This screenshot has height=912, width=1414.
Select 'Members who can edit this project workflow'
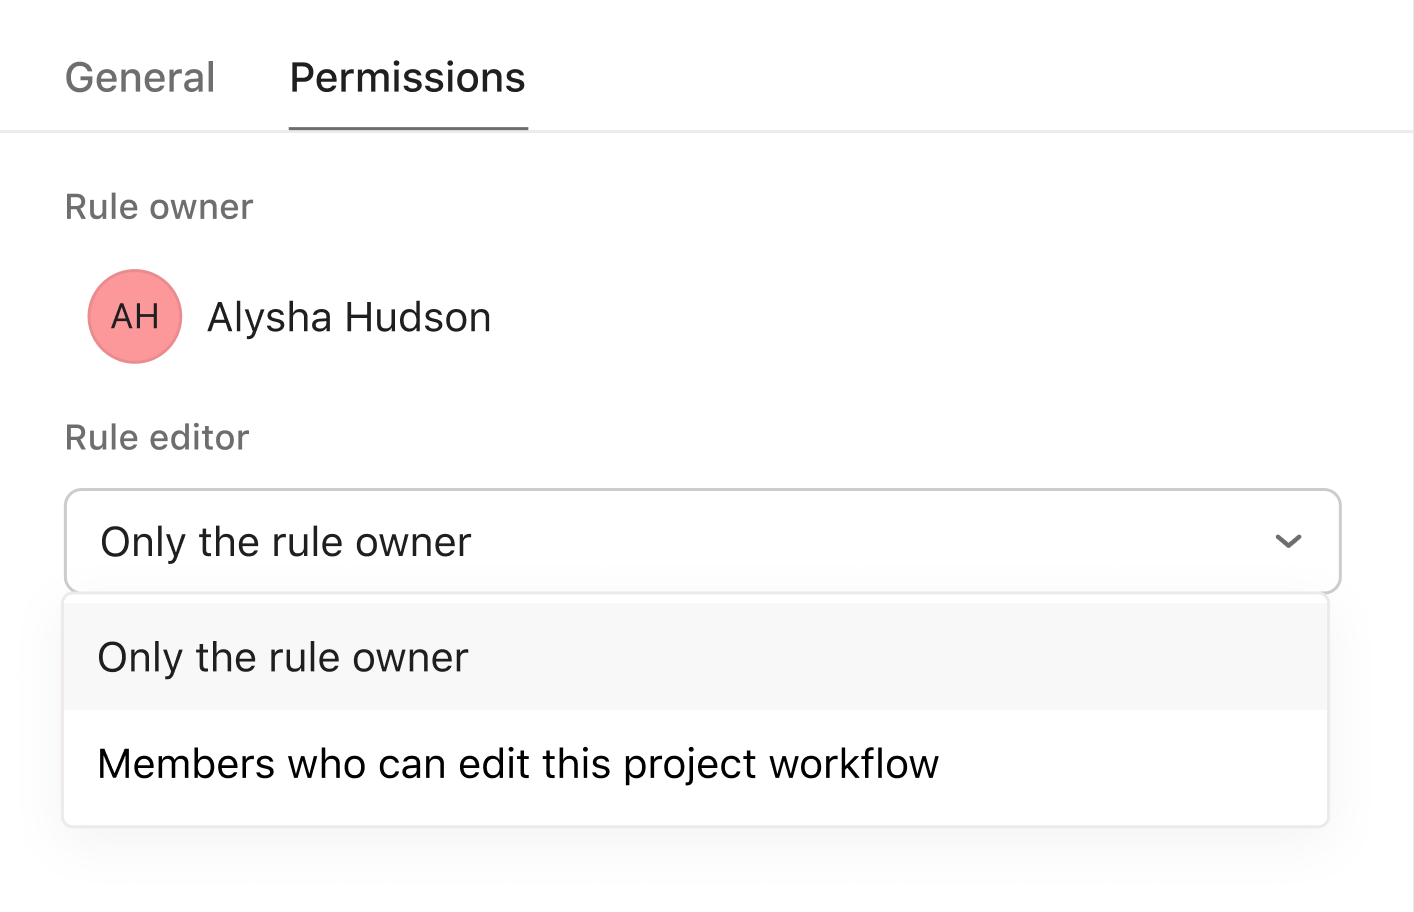518,765
